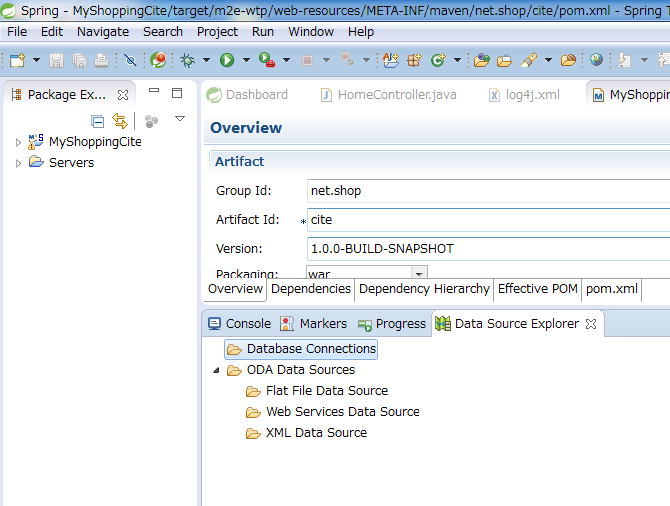Click the Search flashlight icon
Image resolution: width=670 pixels, height=506 pixels.
click(x=529, y=60)
